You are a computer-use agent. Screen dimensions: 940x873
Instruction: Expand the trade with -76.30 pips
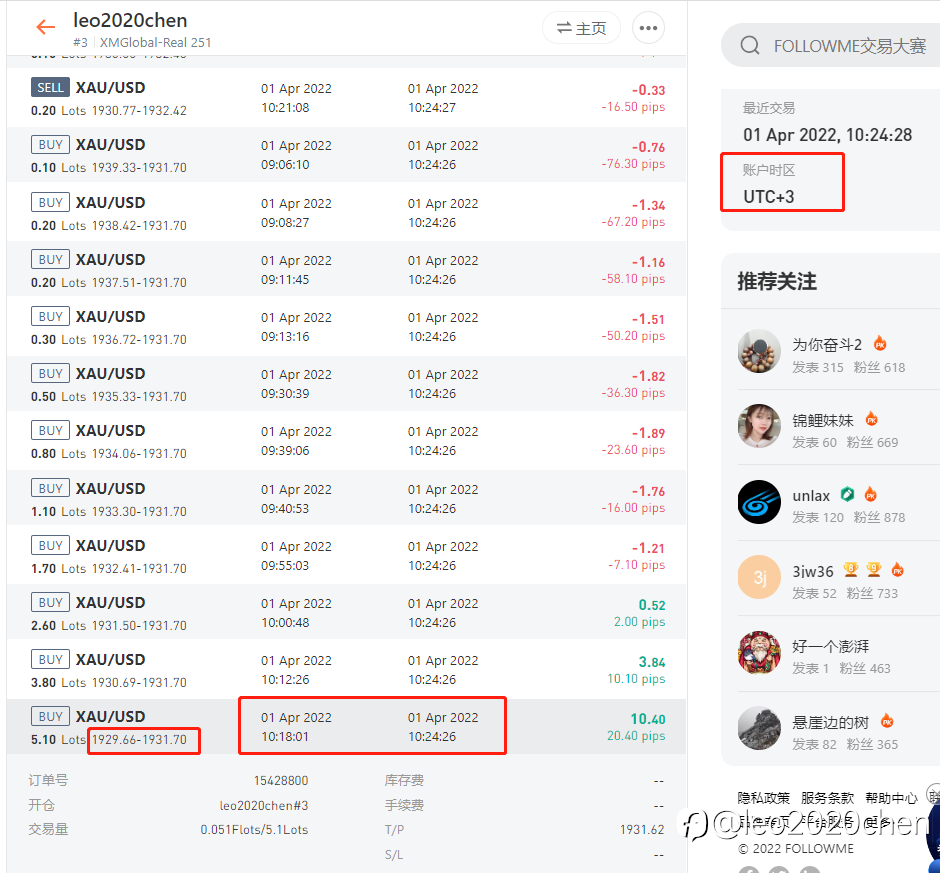(x=347, y=155)
